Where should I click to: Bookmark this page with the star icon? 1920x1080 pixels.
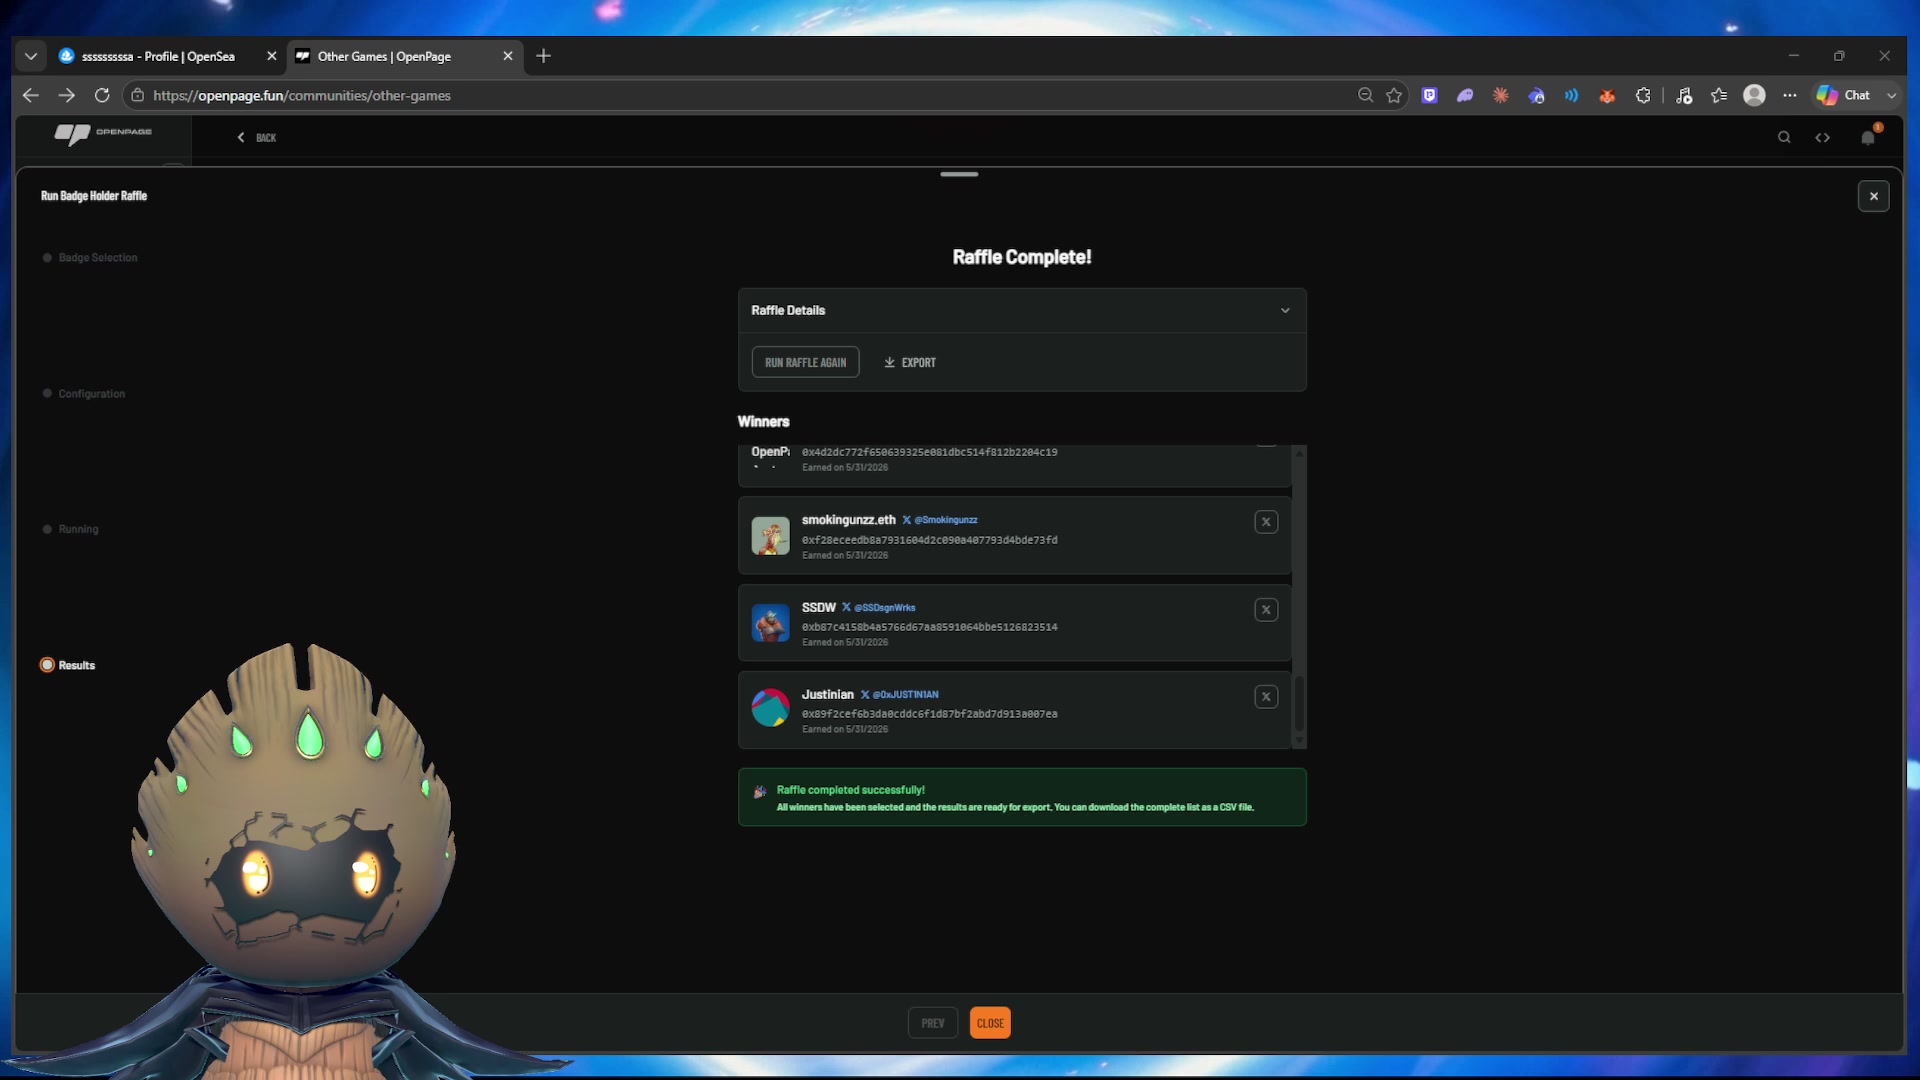[1394, 96]
